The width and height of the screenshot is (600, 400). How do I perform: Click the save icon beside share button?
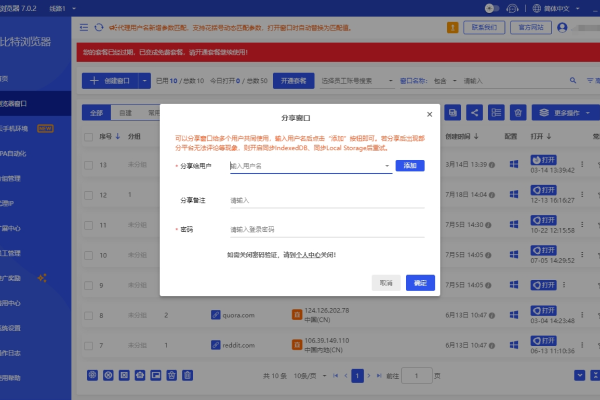click(x=452, y=113)
